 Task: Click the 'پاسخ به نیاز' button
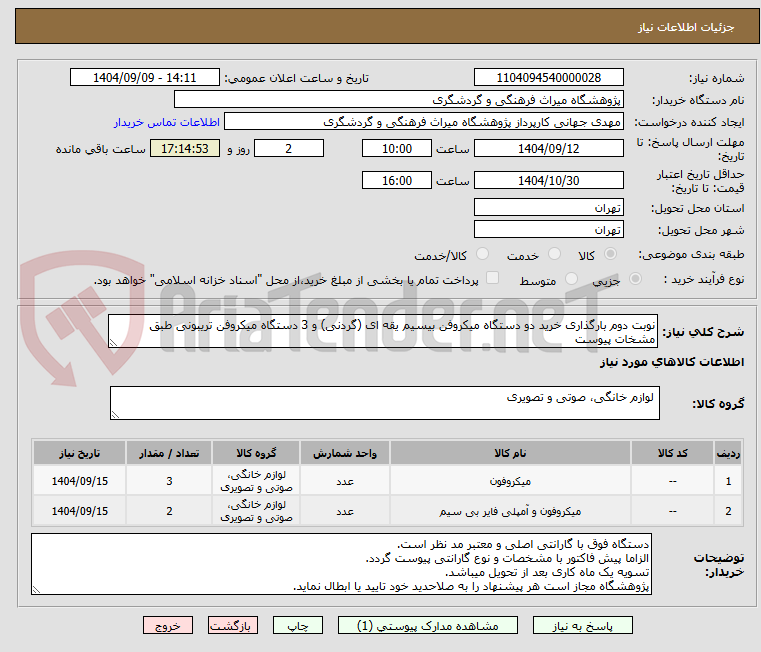coord(582,625)
